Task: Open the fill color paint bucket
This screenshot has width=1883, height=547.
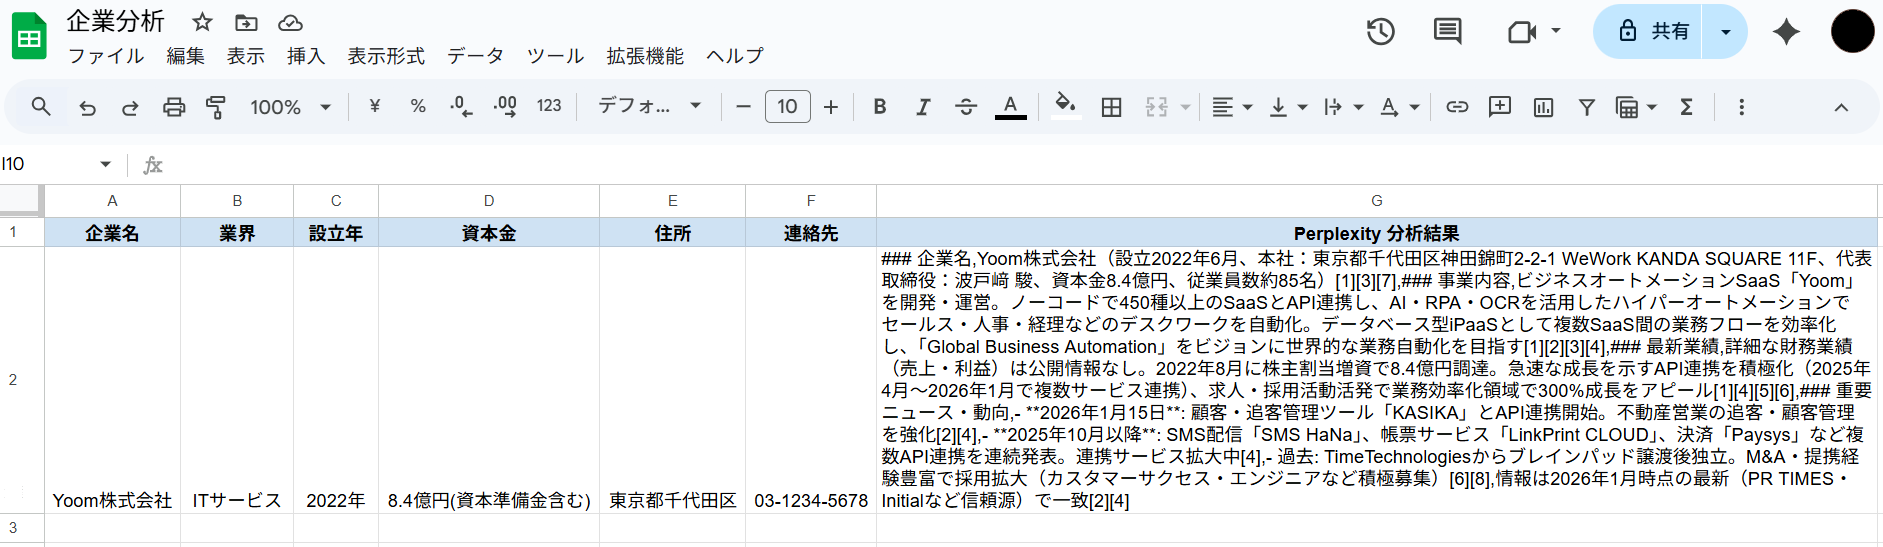Action: 1065,106
